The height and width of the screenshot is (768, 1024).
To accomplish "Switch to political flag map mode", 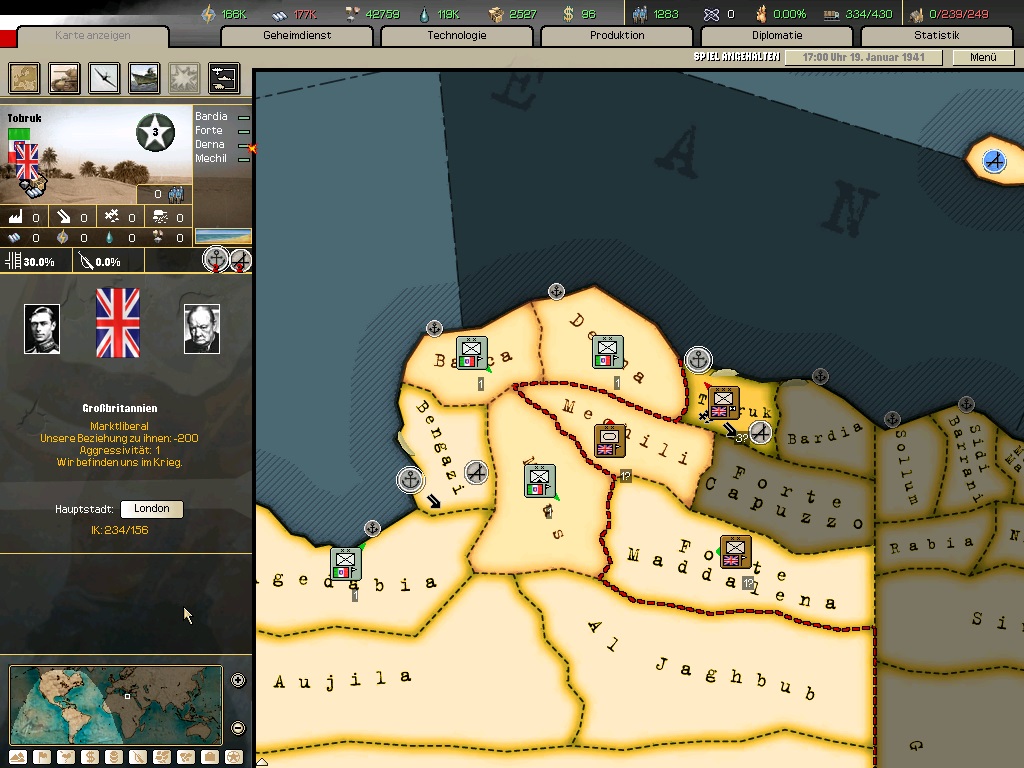I will pyautogui.click(x=42, y=757).
